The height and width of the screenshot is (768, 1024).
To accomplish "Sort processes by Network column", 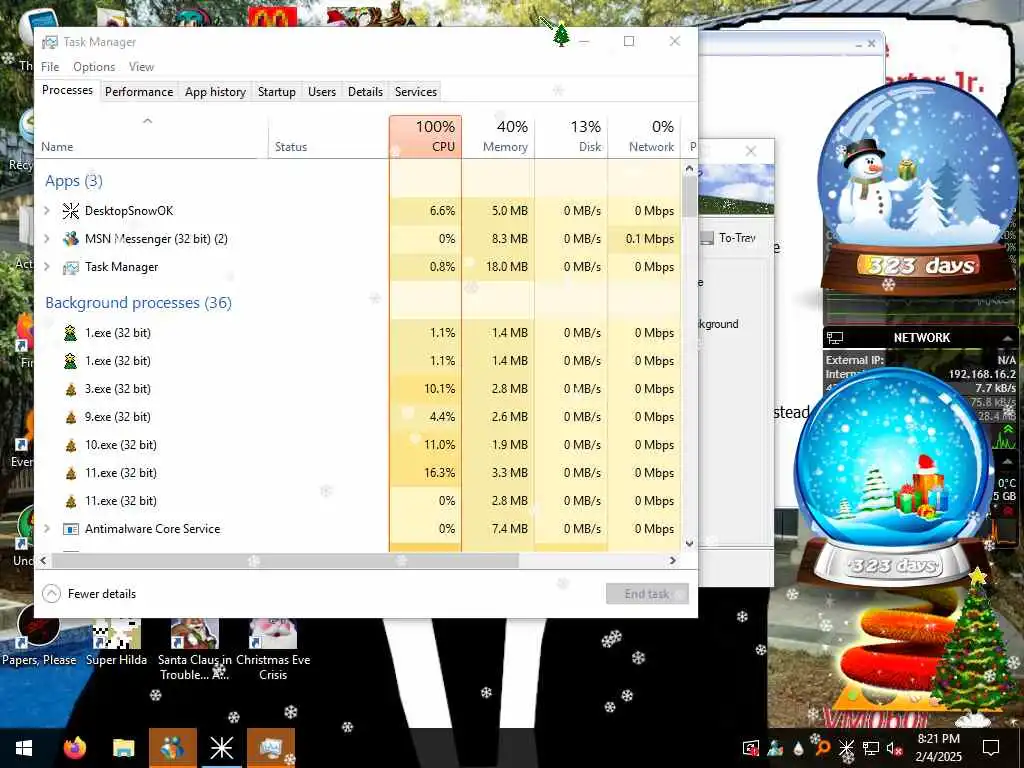I will tap(645, 136).
